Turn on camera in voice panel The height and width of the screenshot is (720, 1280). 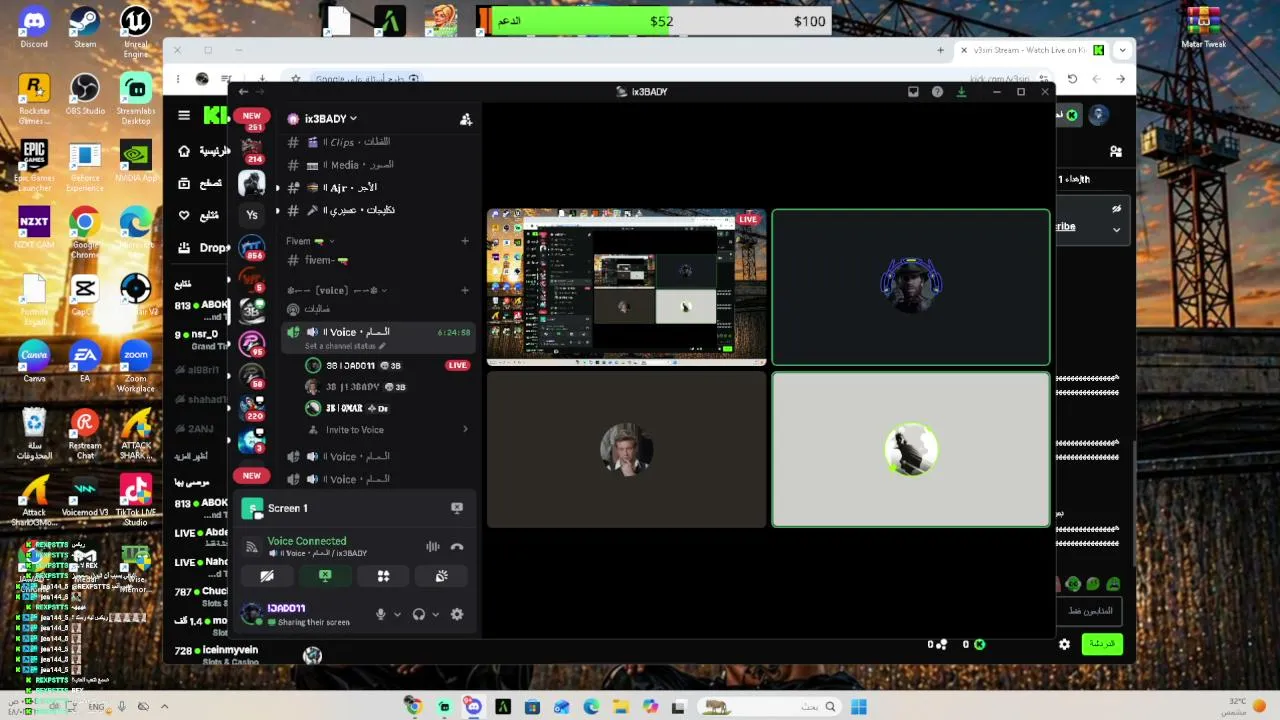pyautogui.click(x=267, y=576)
